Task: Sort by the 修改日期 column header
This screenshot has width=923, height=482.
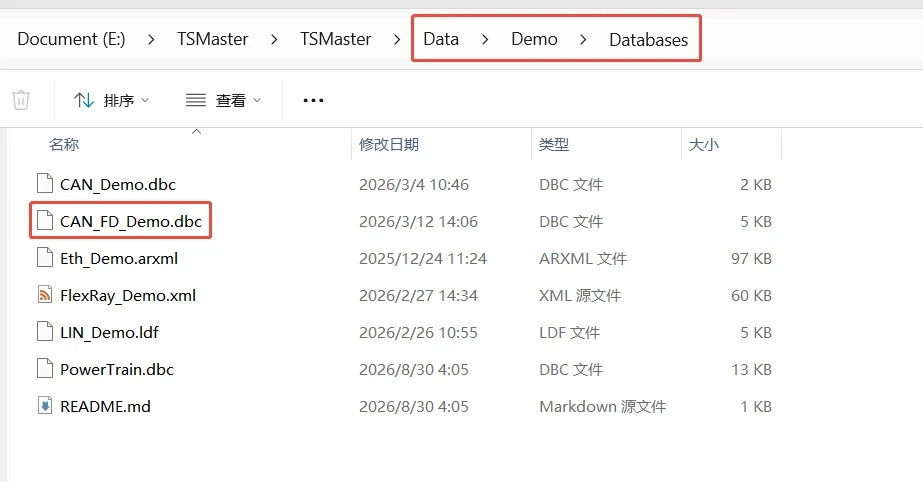Action: (x=389, y=144)
